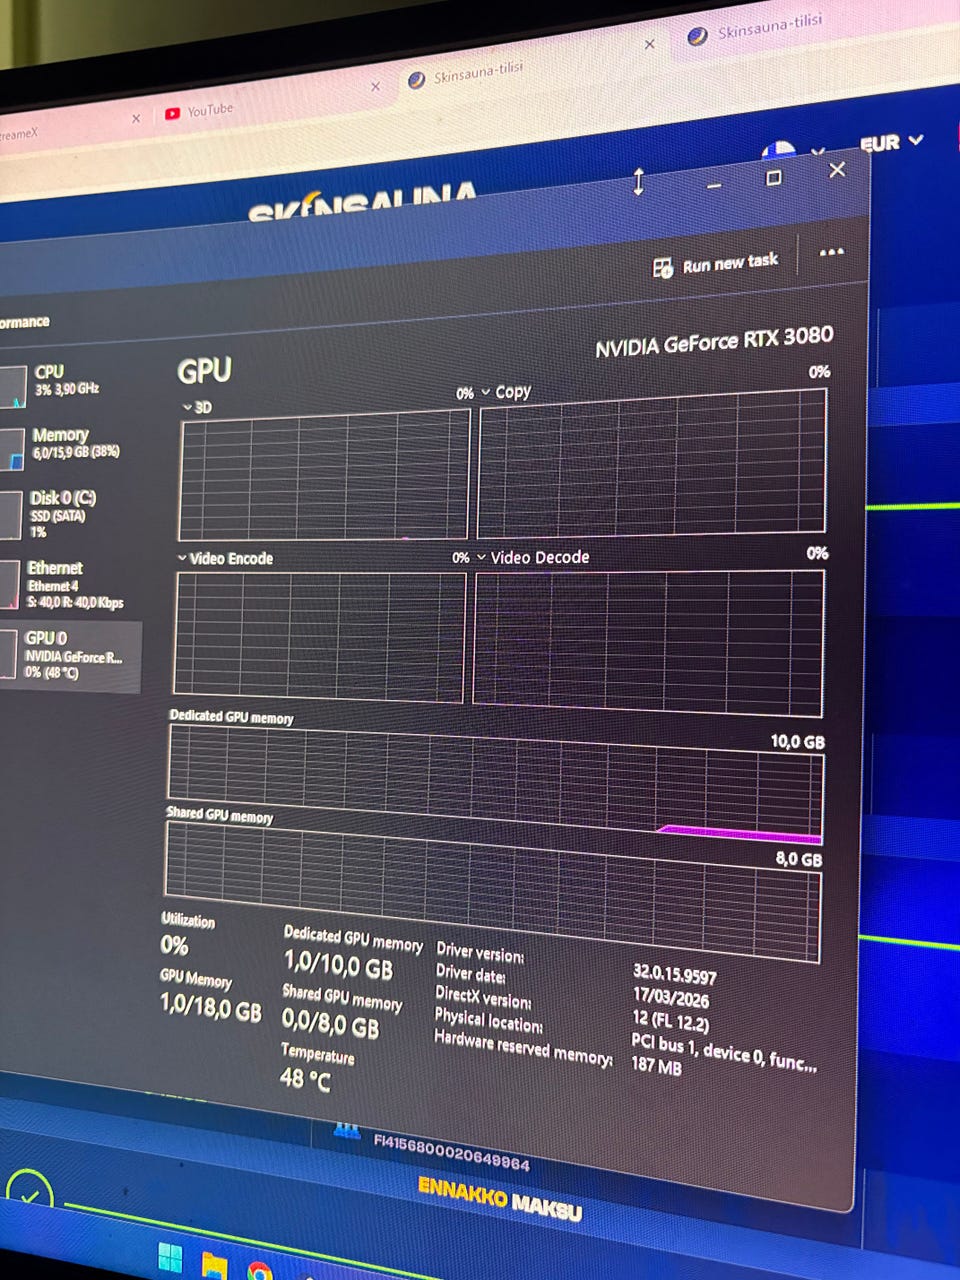Click the 8,0 GB shared memory scale label
960x1280 pixels.
pos(799,859)
